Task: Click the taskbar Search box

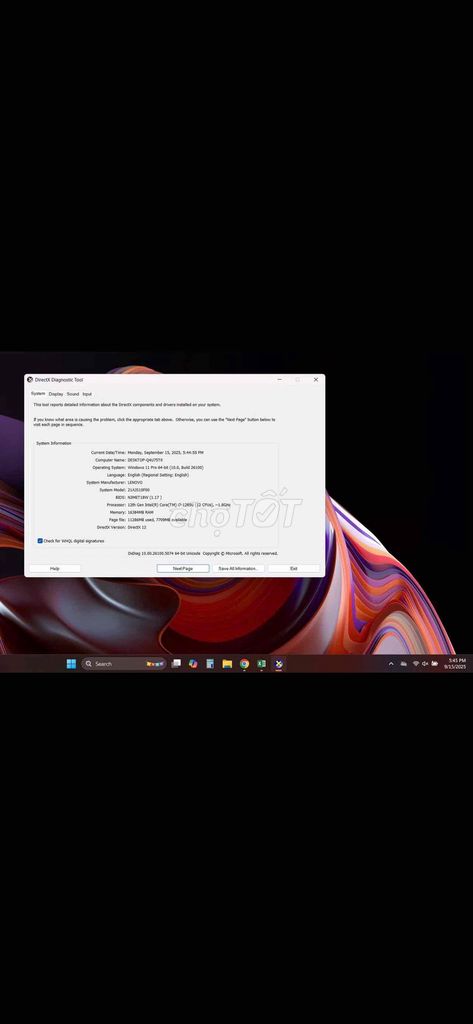Action: click(x=123, y=664)
